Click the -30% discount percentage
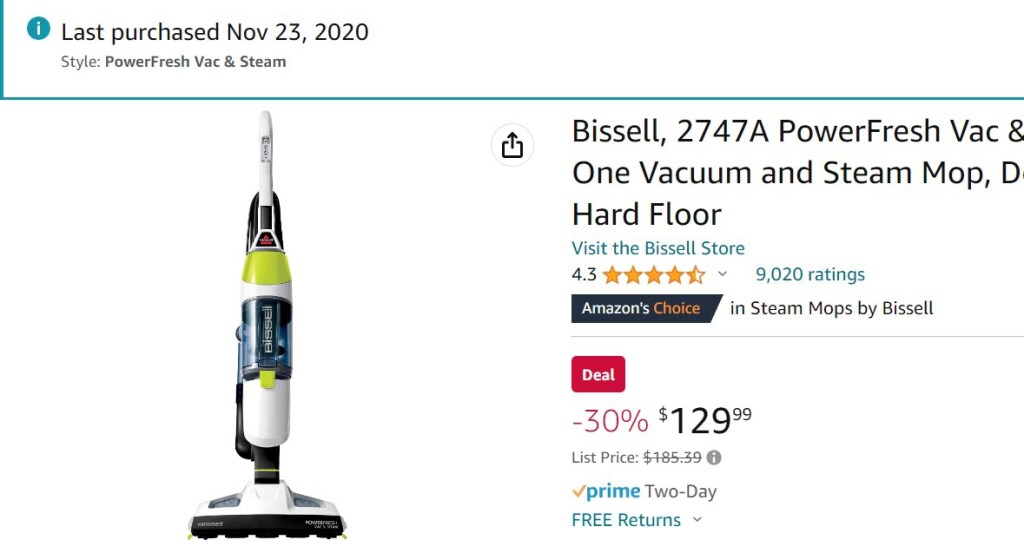The image size is (1024, 553). pyautogui.click(x=610, y=421)
